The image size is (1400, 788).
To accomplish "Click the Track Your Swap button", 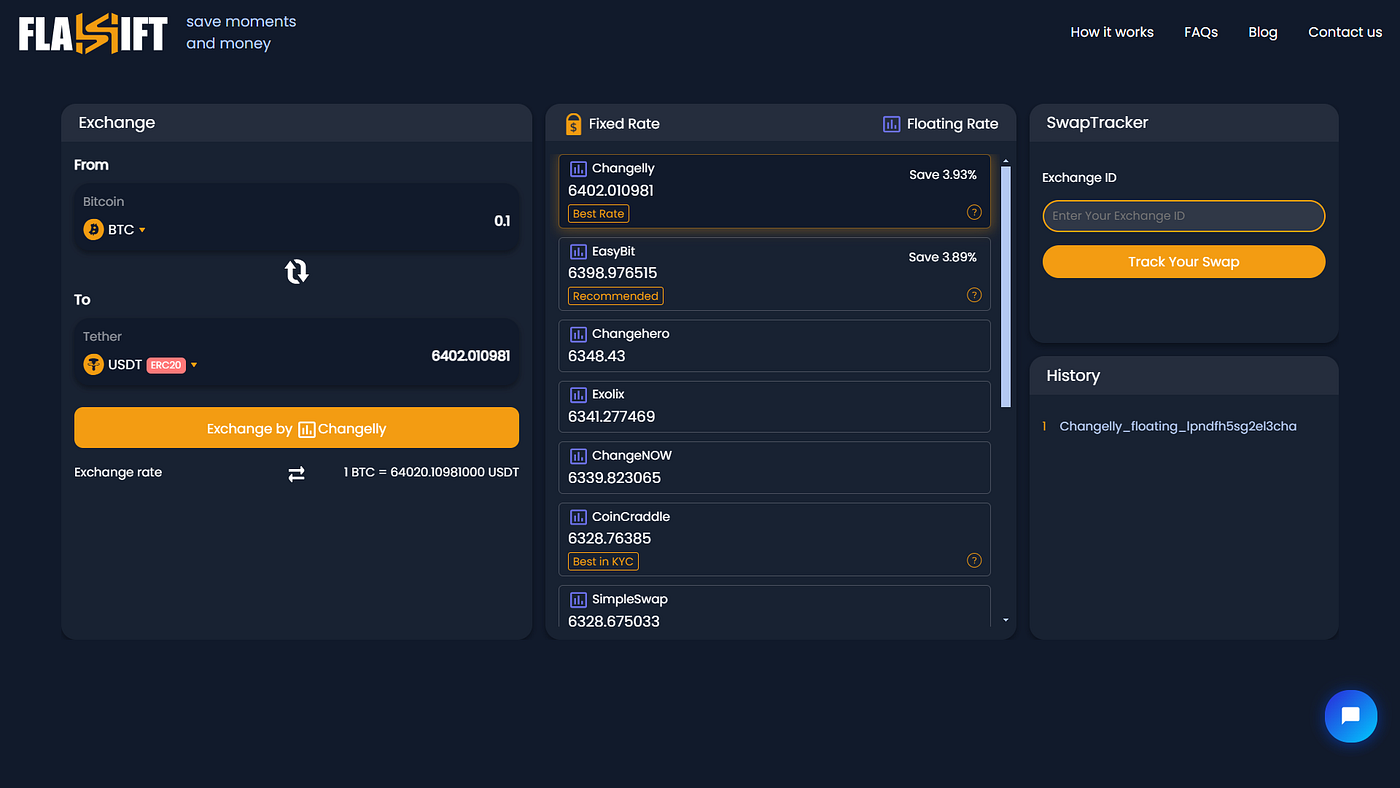I will pos(1184,262).
